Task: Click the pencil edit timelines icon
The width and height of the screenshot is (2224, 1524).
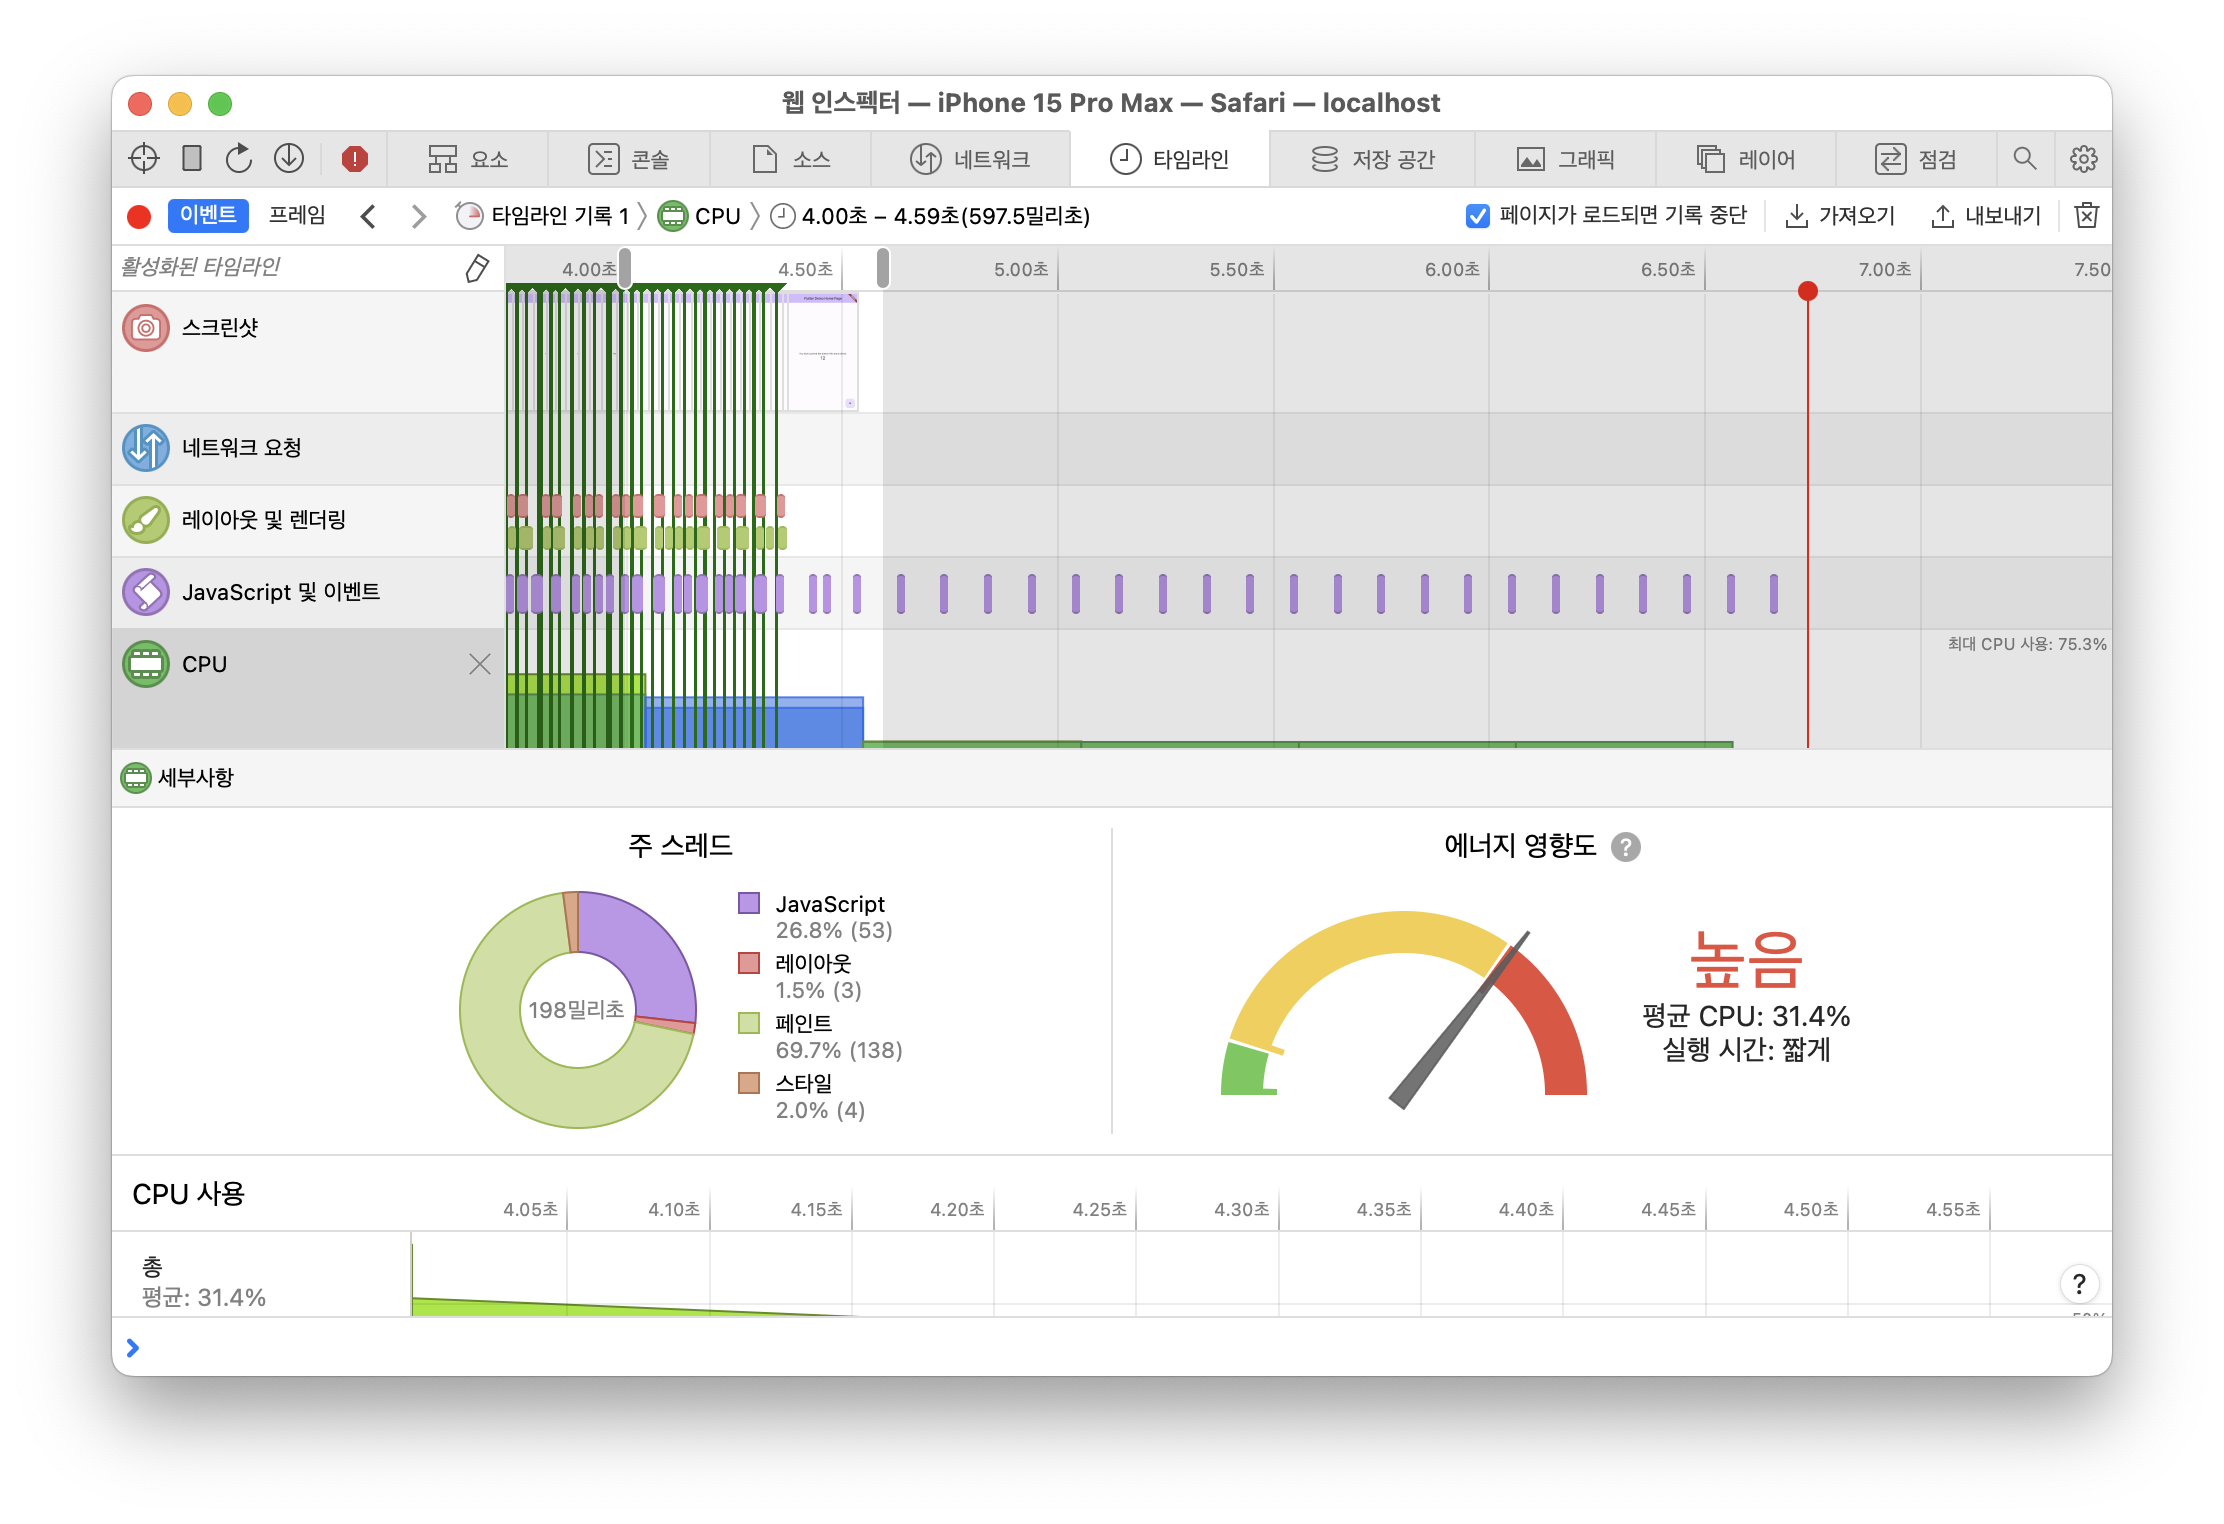Action: [477, 268]
